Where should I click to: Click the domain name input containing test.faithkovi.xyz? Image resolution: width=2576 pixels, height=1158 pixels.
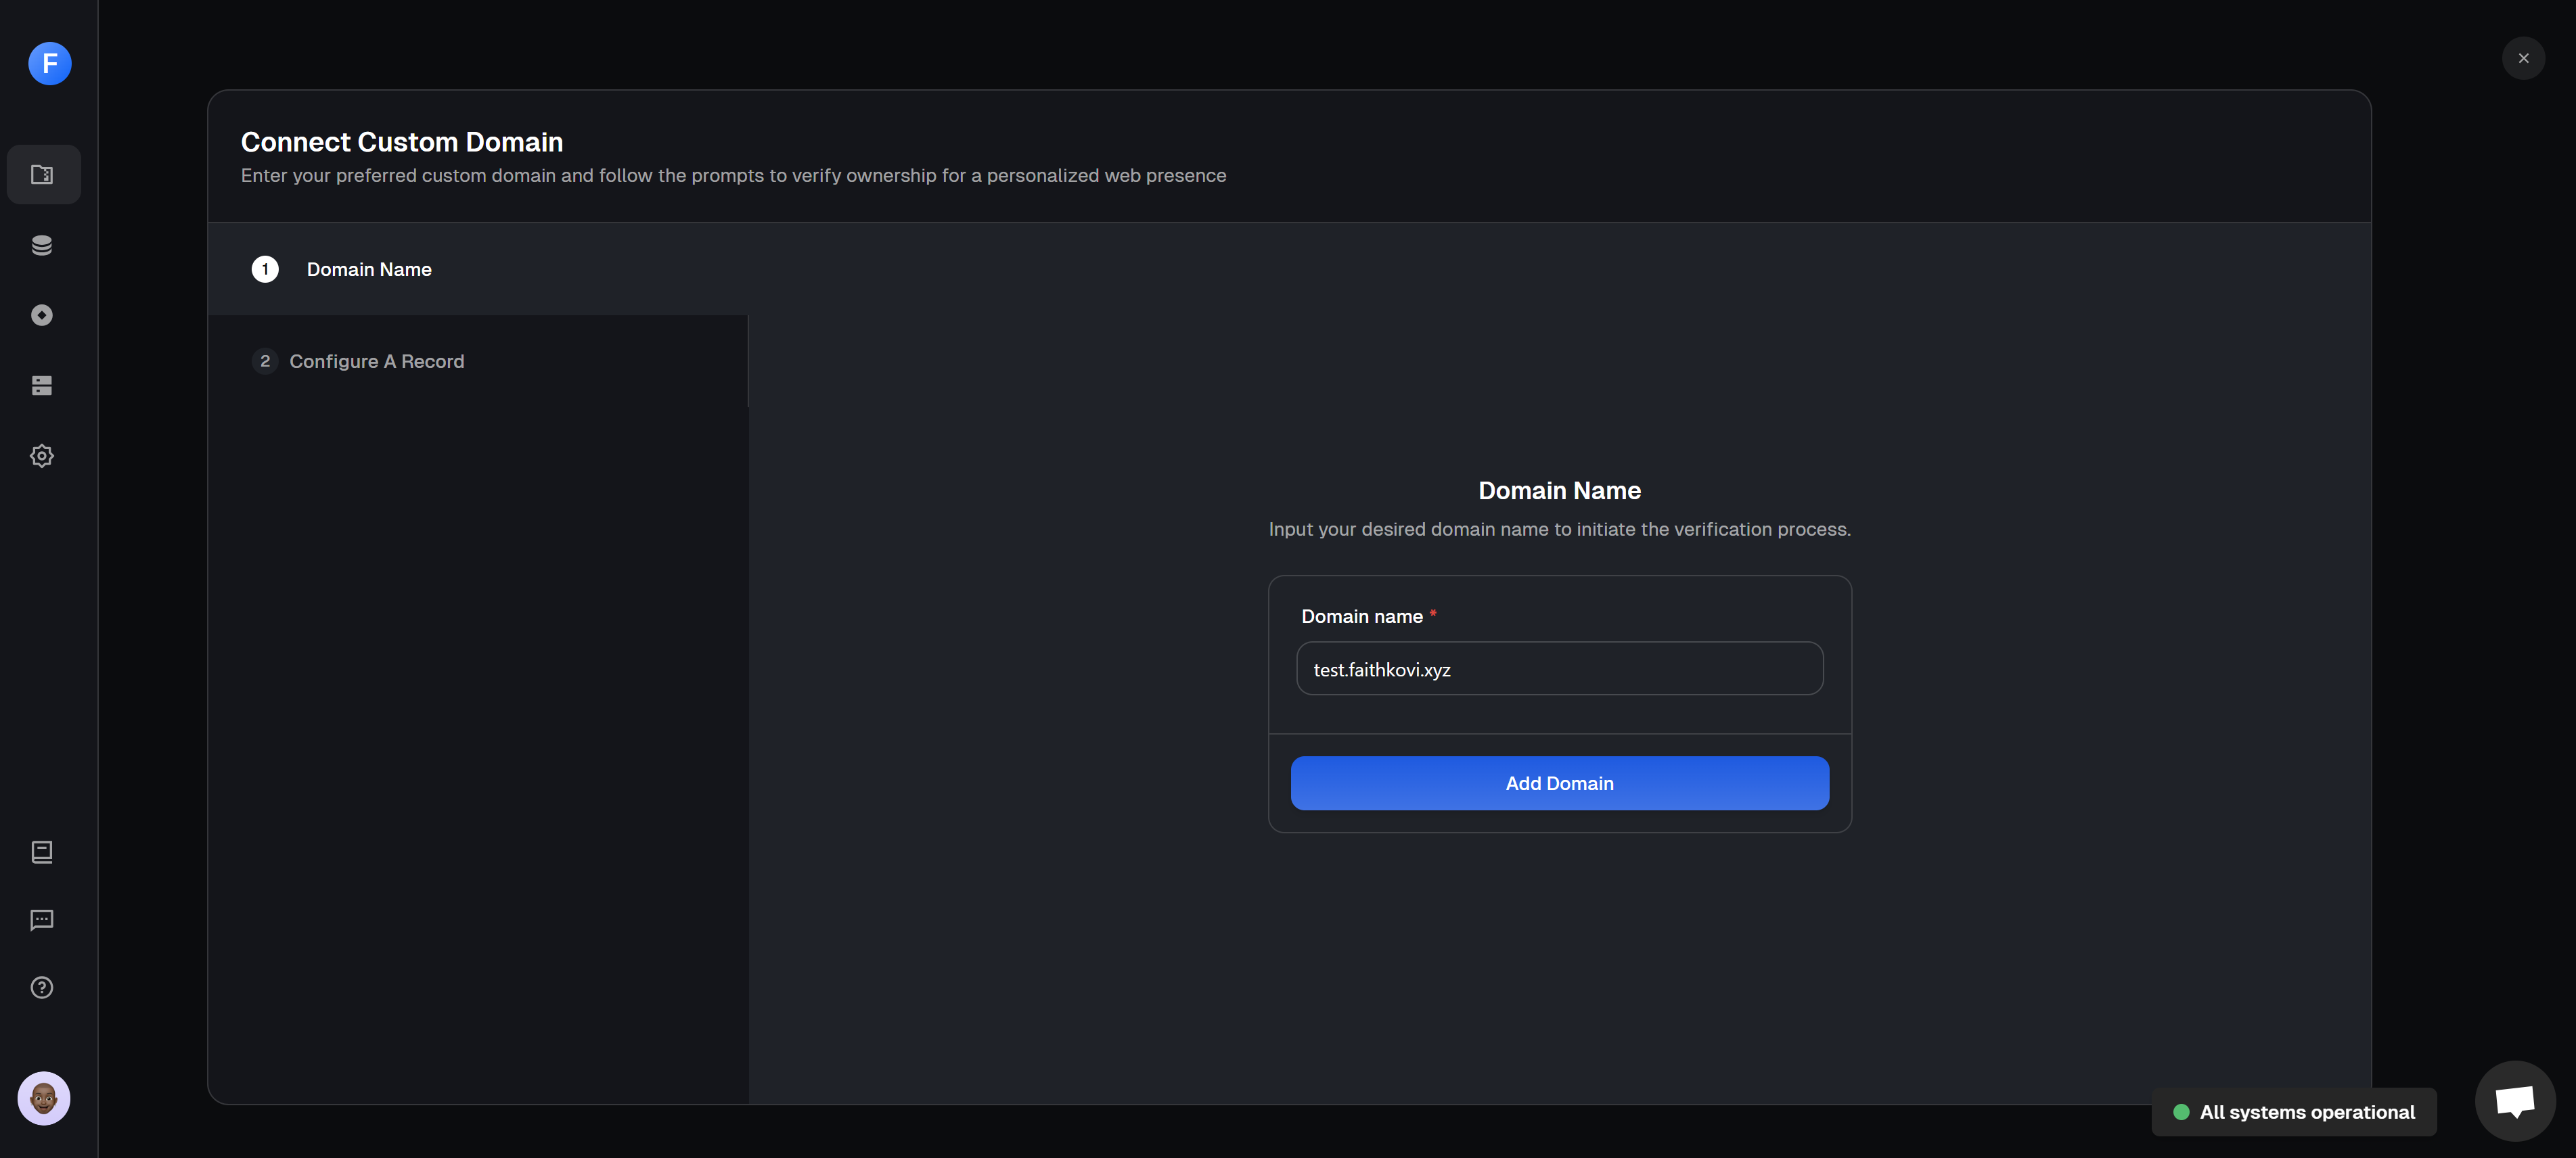click(x=1559, y=669)
